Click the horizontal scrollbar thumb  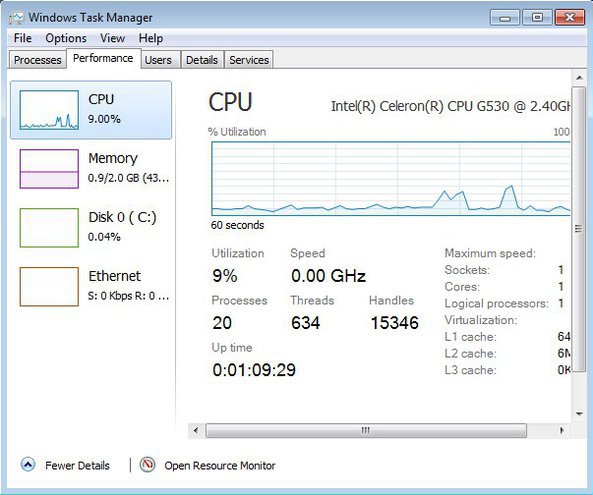(x=366, y=430)
